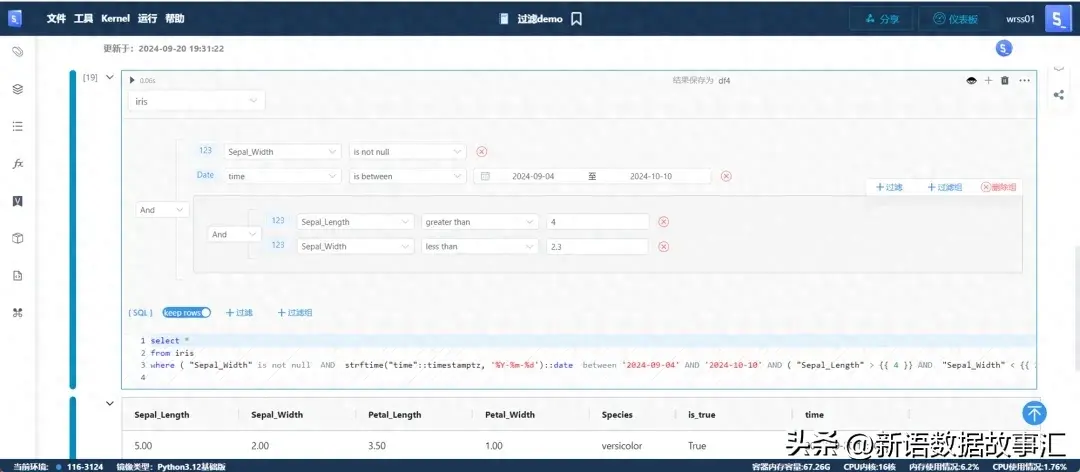Open the cell's three-dot more menu
The image size is (1080, 472).
coord(1025,81)
